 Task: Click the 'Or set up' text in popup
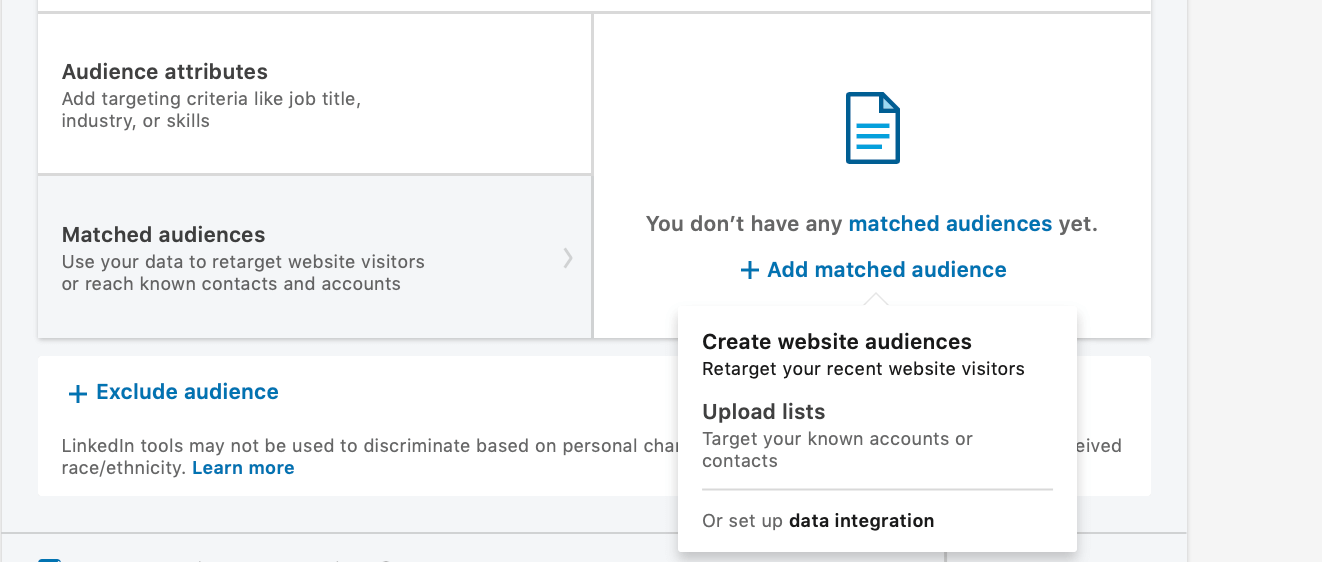pos(743,521)
